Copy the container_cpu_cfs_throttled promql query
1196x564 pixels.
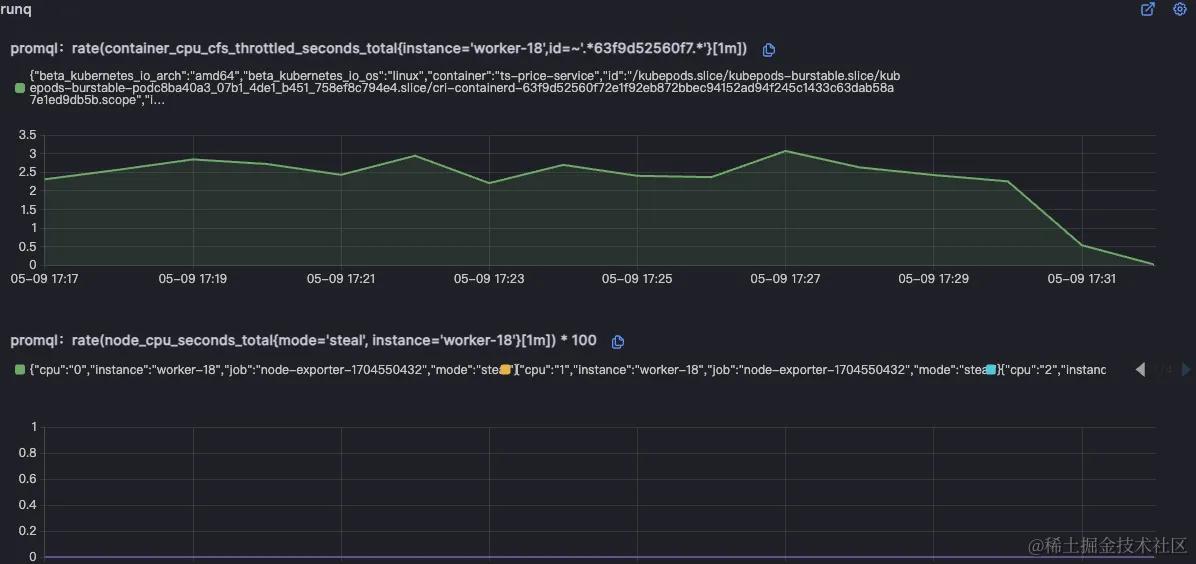click(769, 50)
